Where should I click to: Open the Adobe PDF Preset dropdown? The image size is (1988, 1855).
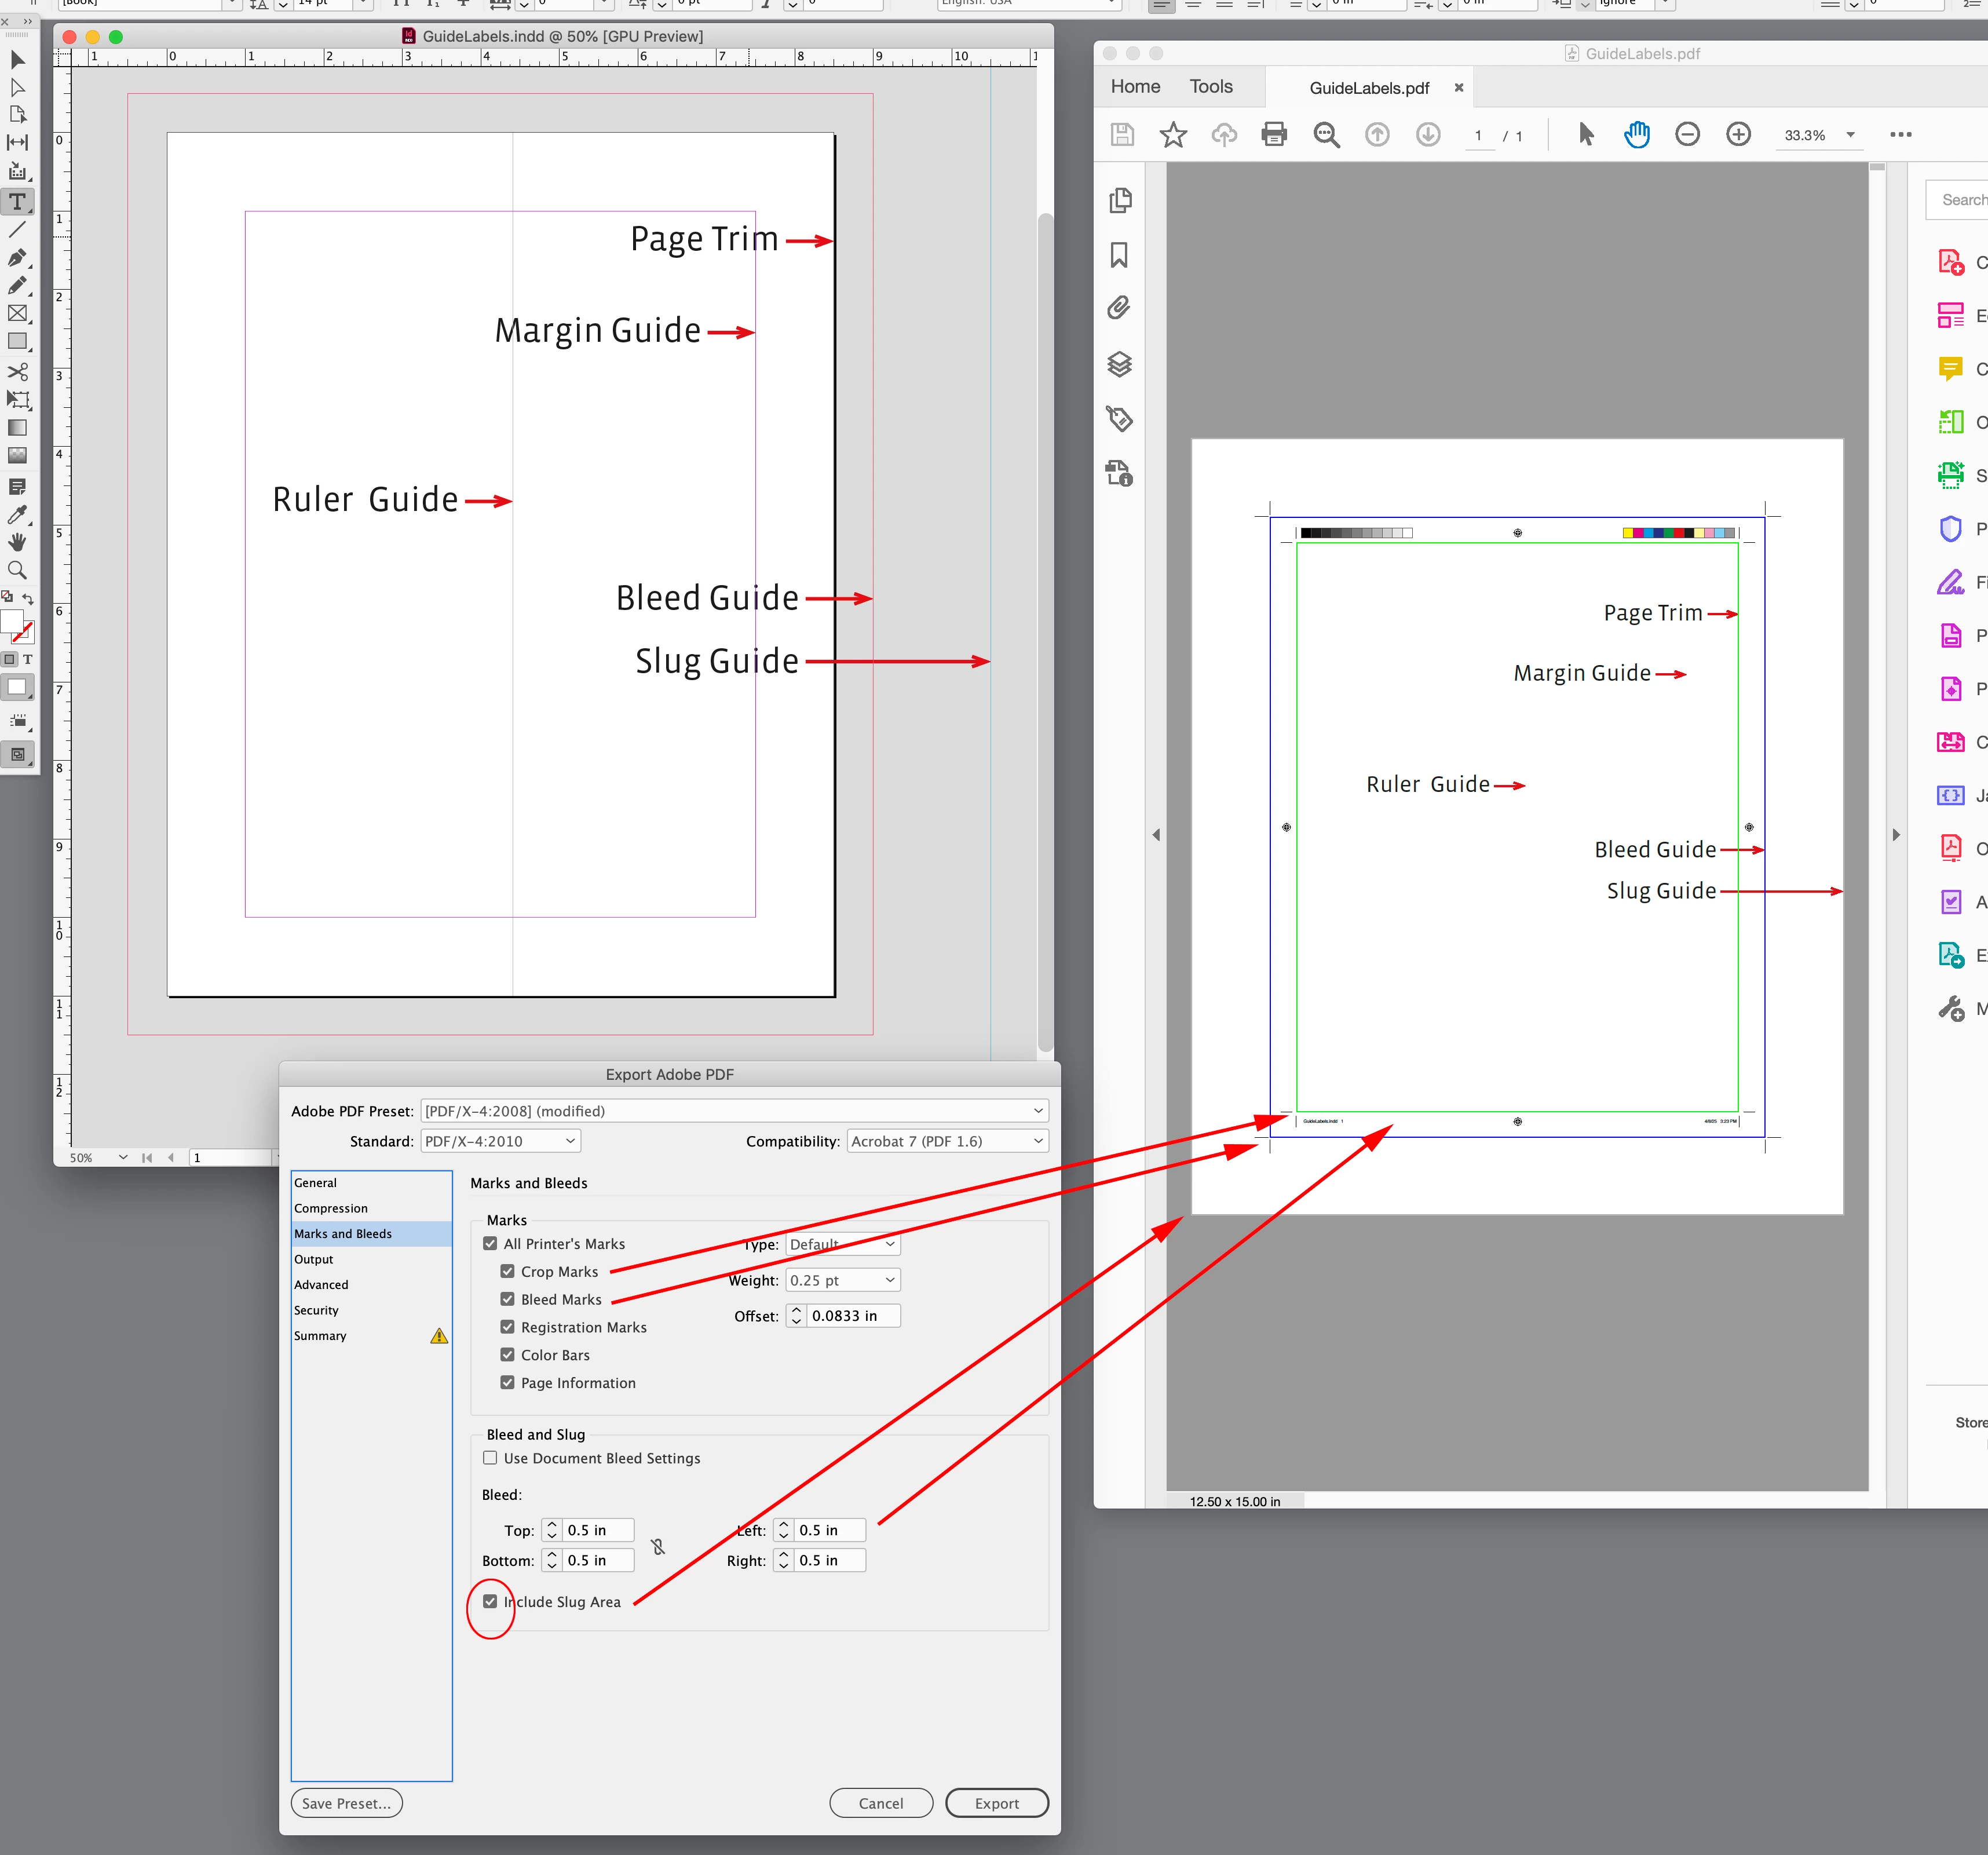[x=734, y=1111]
